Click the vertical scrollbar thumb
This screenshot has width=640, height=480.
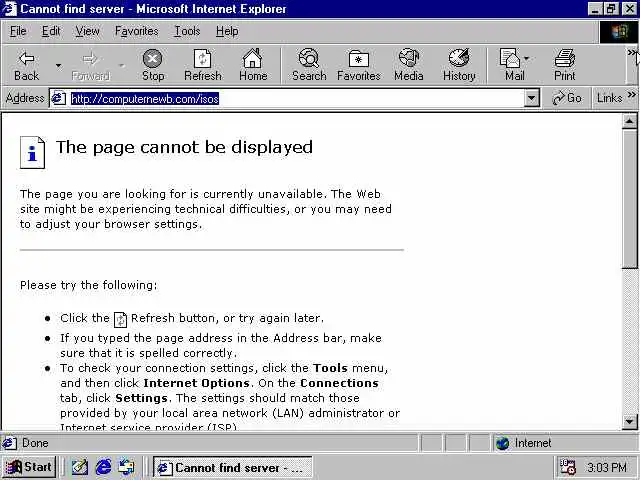[629, 199]
